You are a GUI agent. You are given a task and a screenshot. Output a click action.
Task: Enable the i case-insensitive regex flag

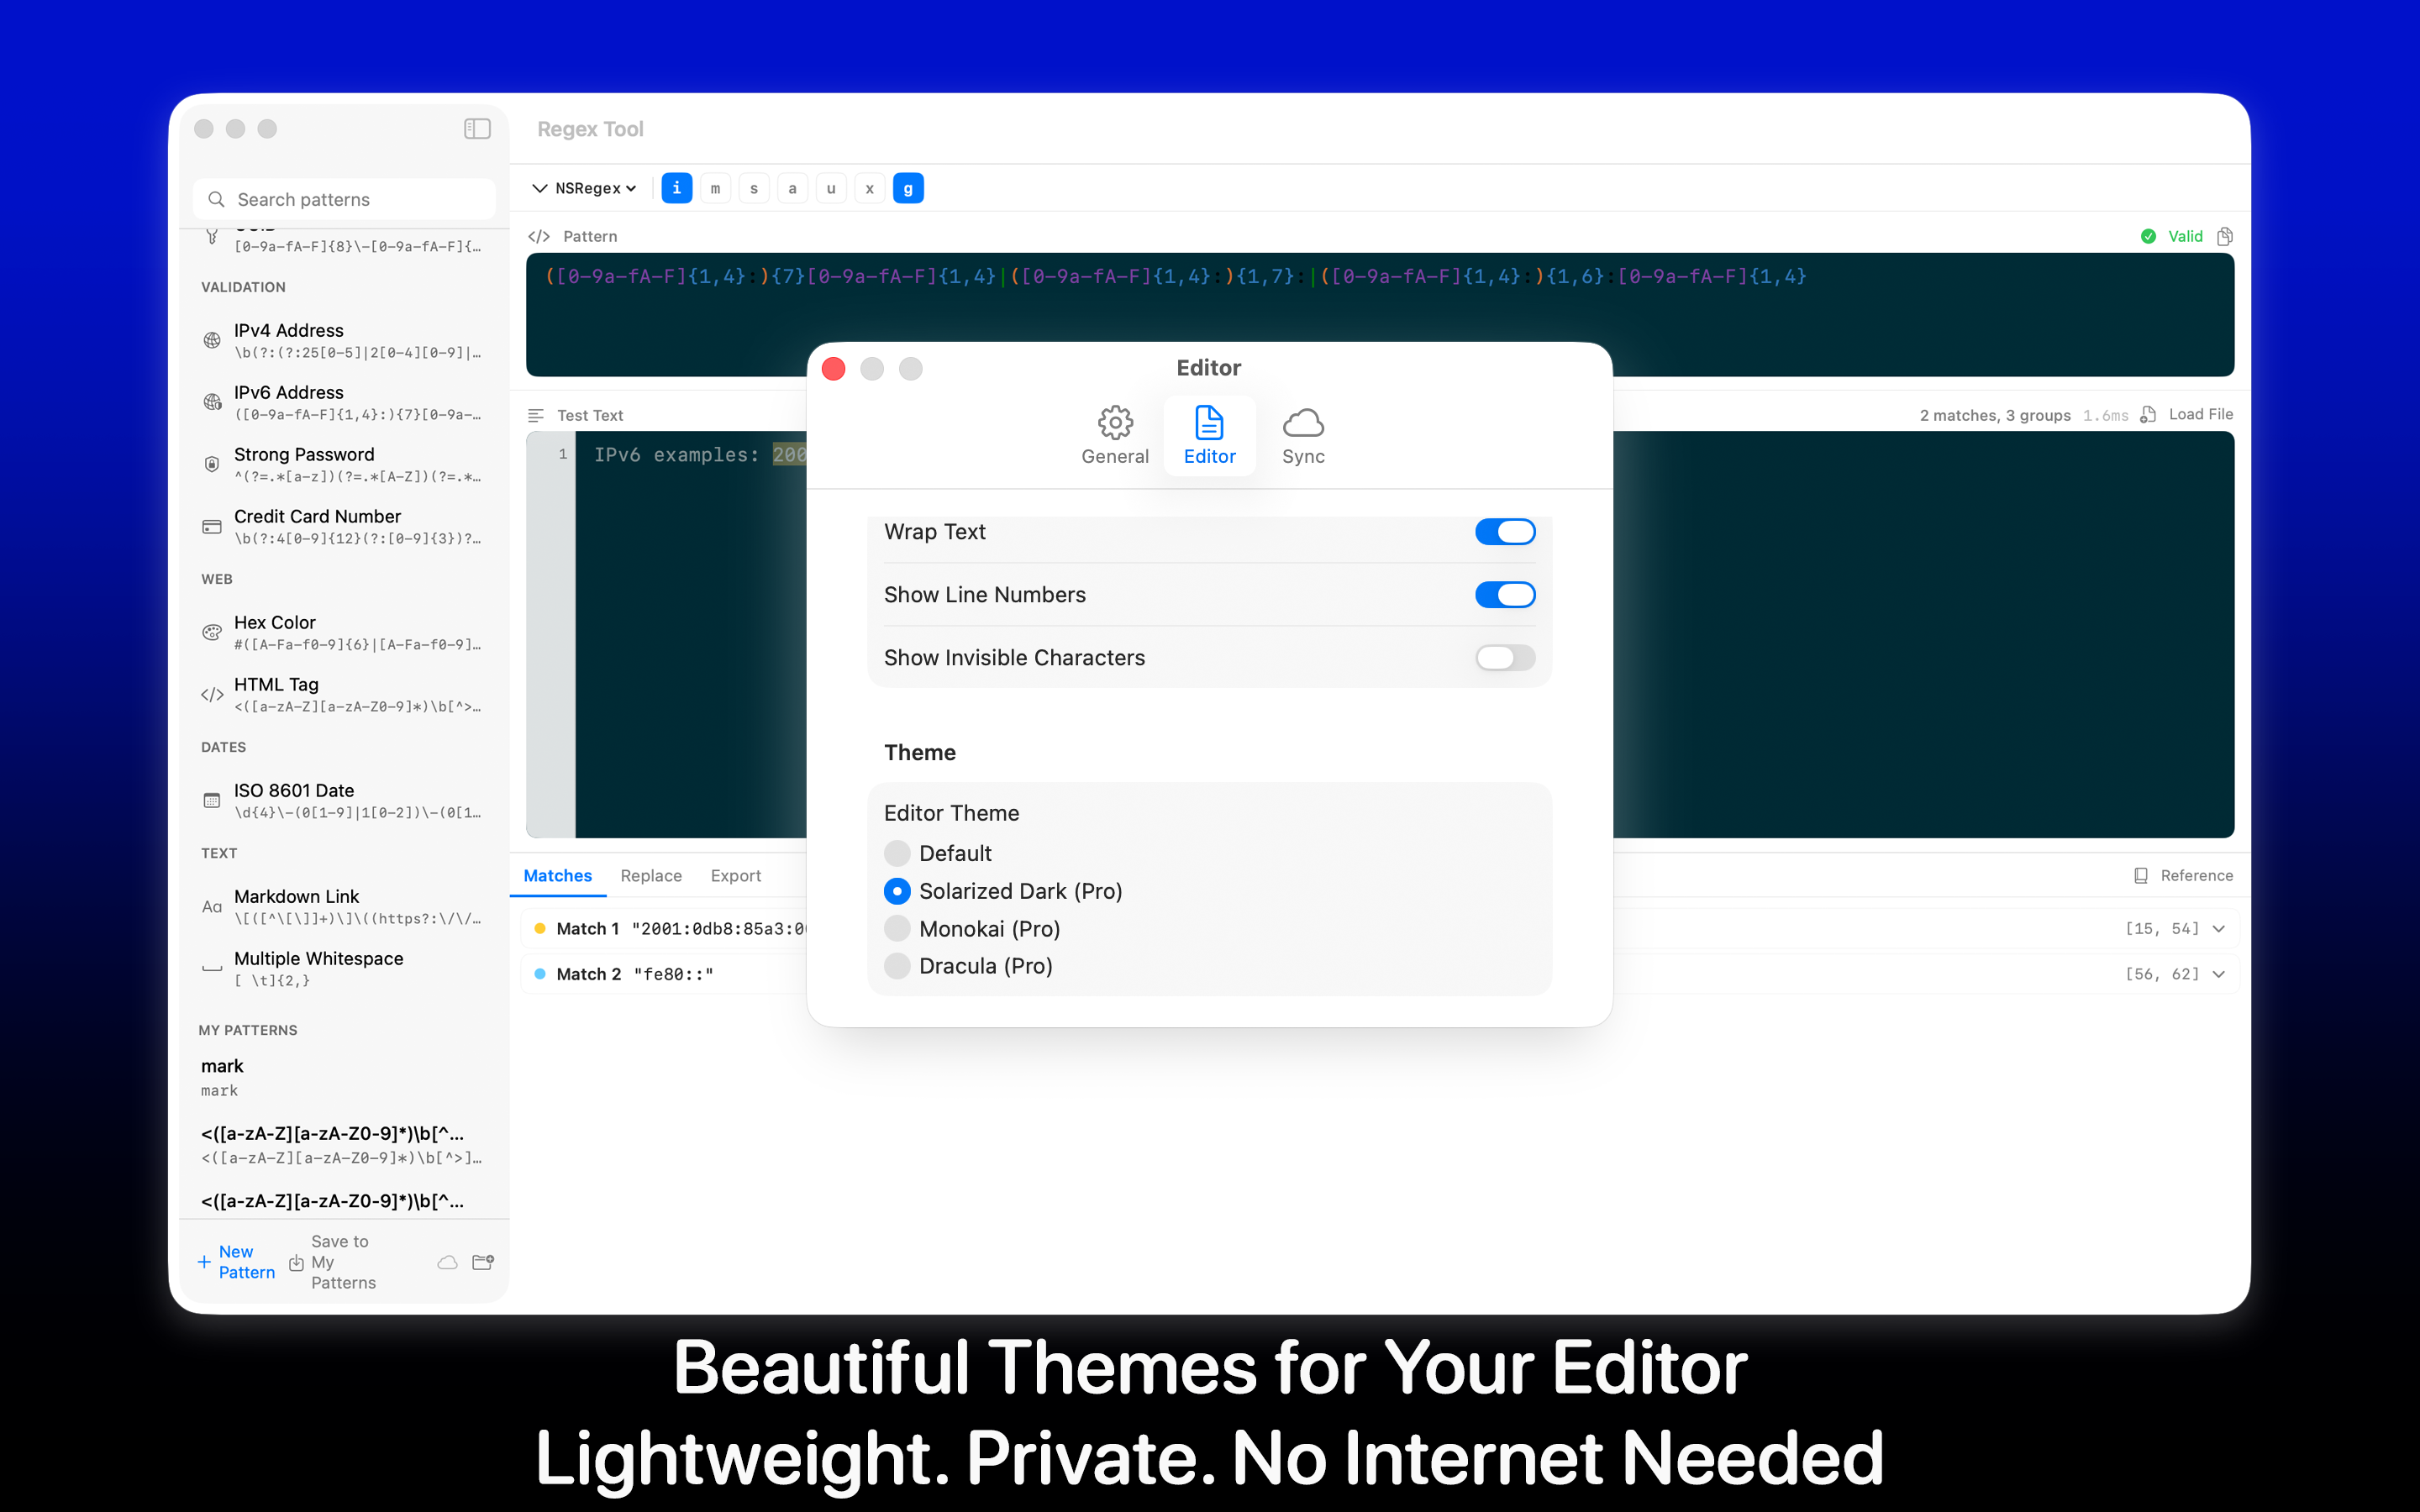pyautogui.click(x=677, y=188)
